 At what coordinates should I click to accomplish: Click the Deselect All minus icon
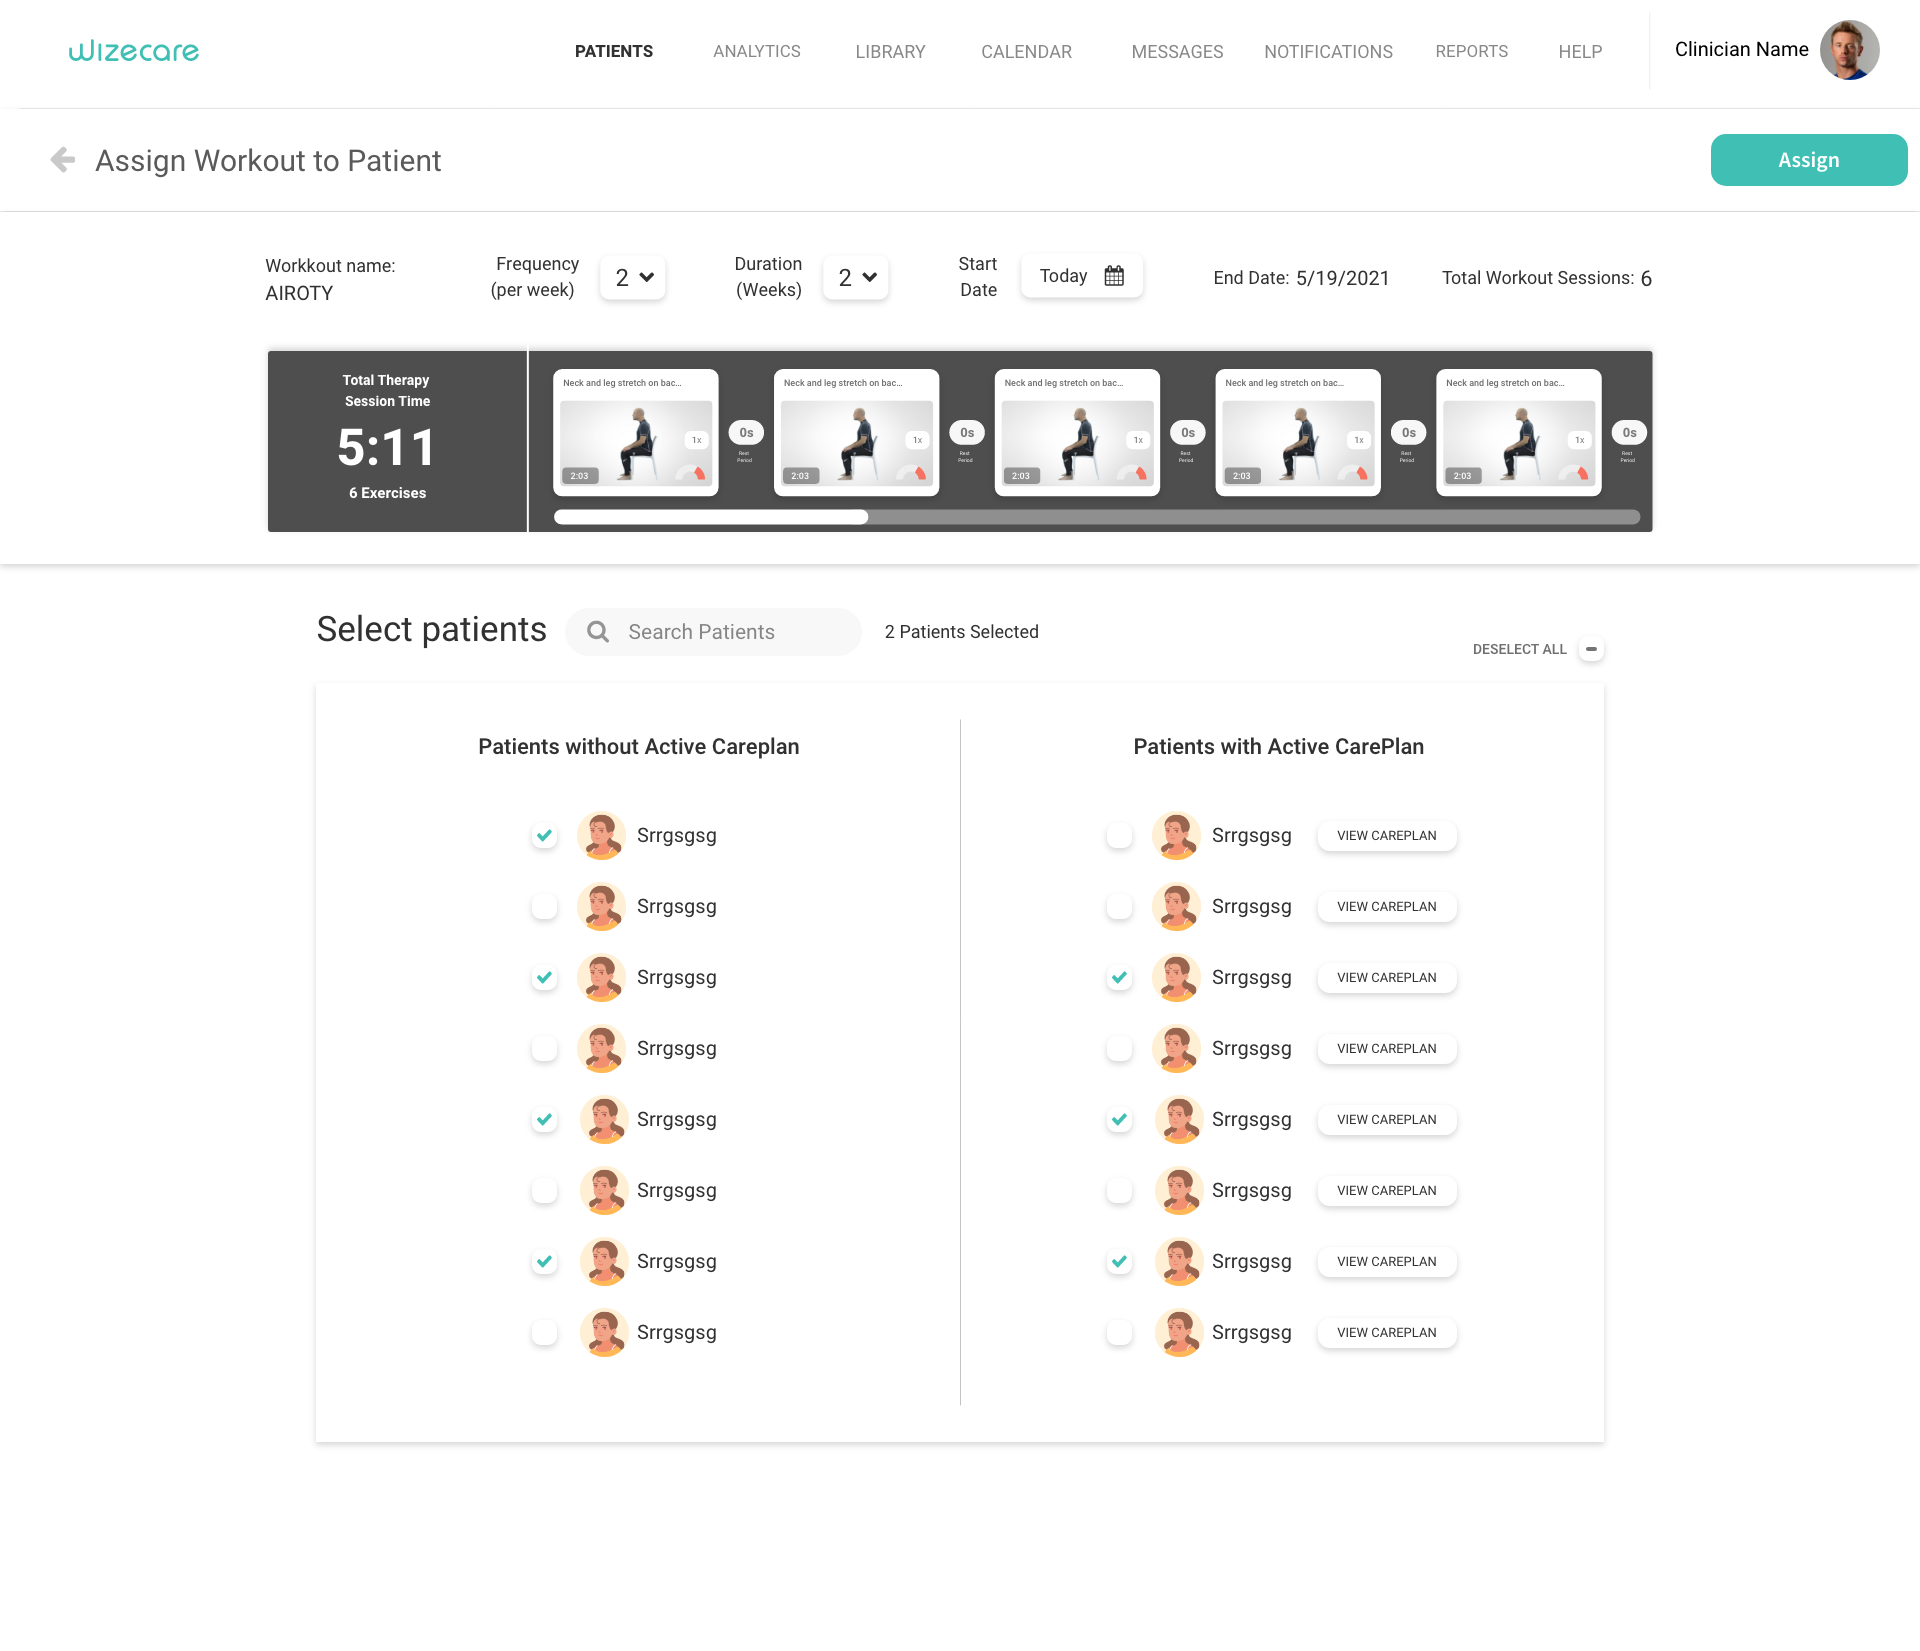coord(1591,649)
